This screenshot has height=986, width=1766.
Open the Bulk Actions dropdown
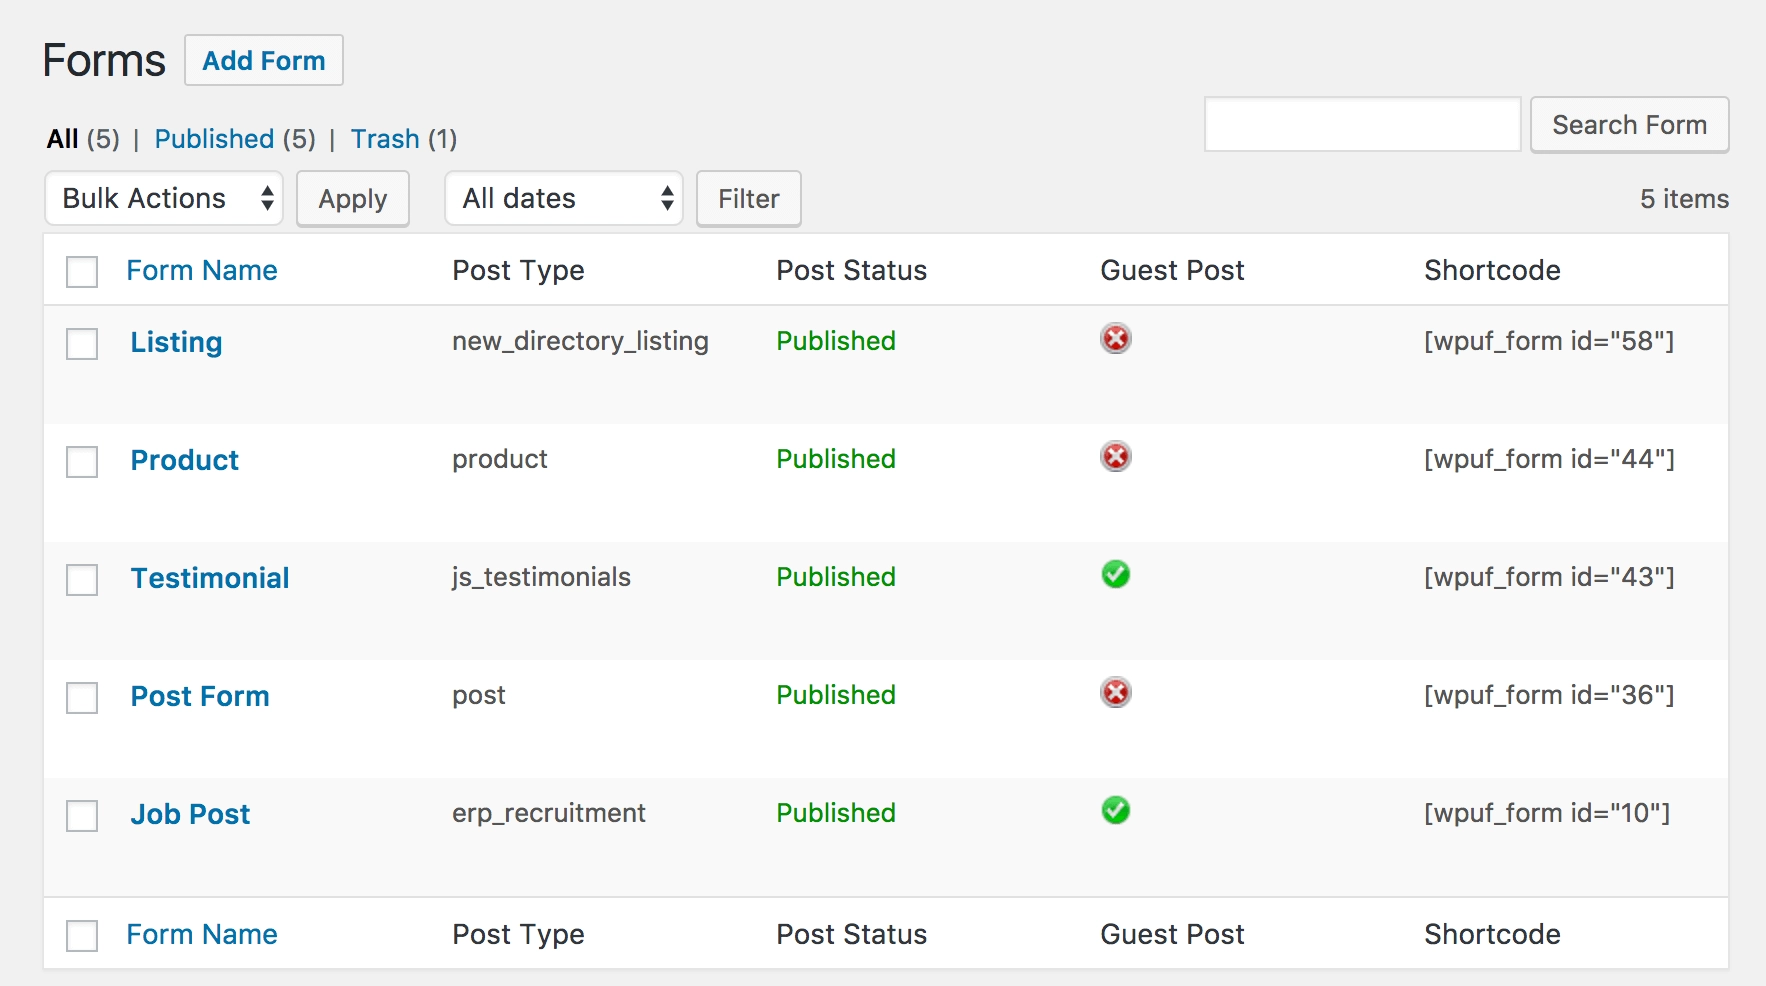tap(164, 198)
